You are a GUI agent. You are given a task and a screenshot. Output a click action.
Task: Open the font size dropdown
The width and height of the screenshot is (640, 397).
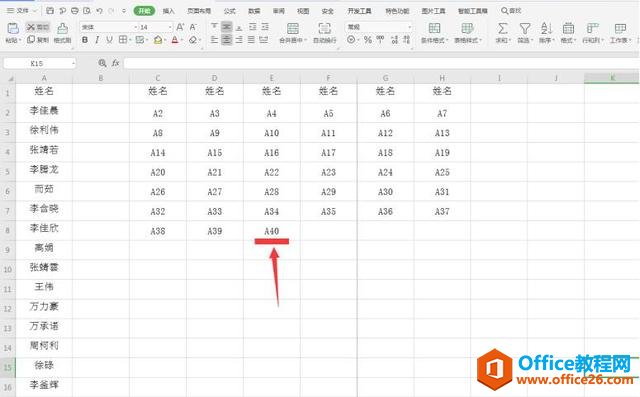pos(170,27)
